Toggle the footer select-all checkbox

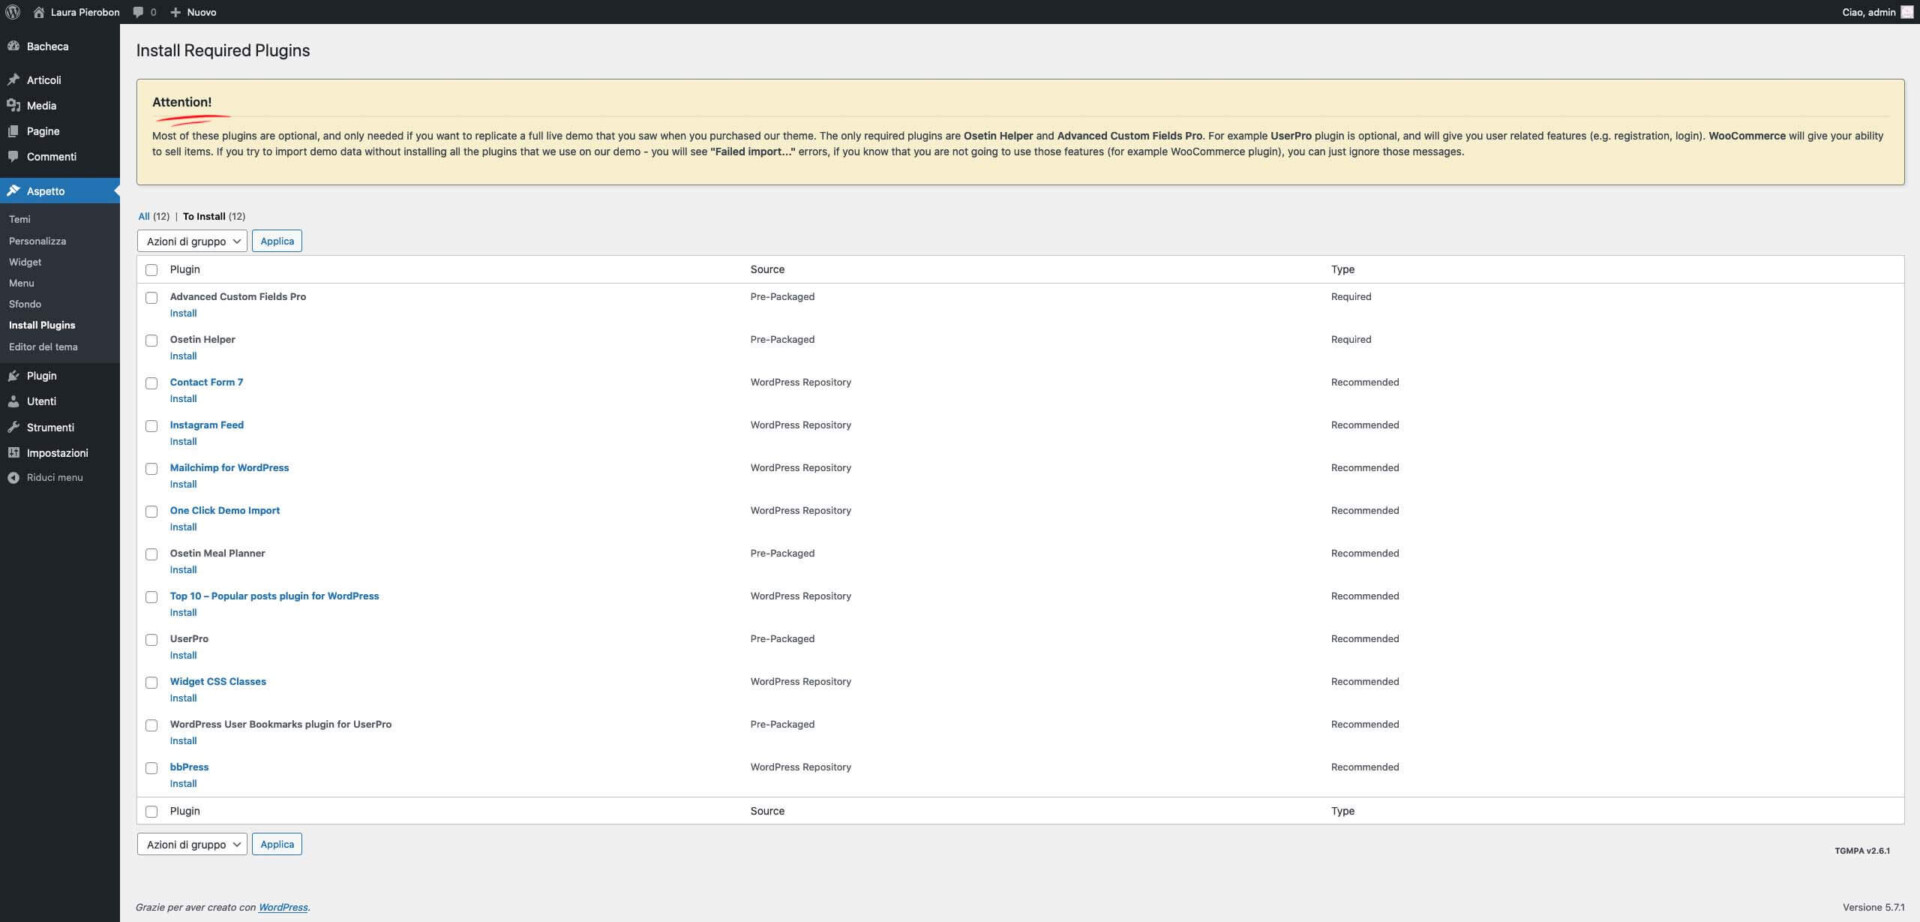(152, 812)
